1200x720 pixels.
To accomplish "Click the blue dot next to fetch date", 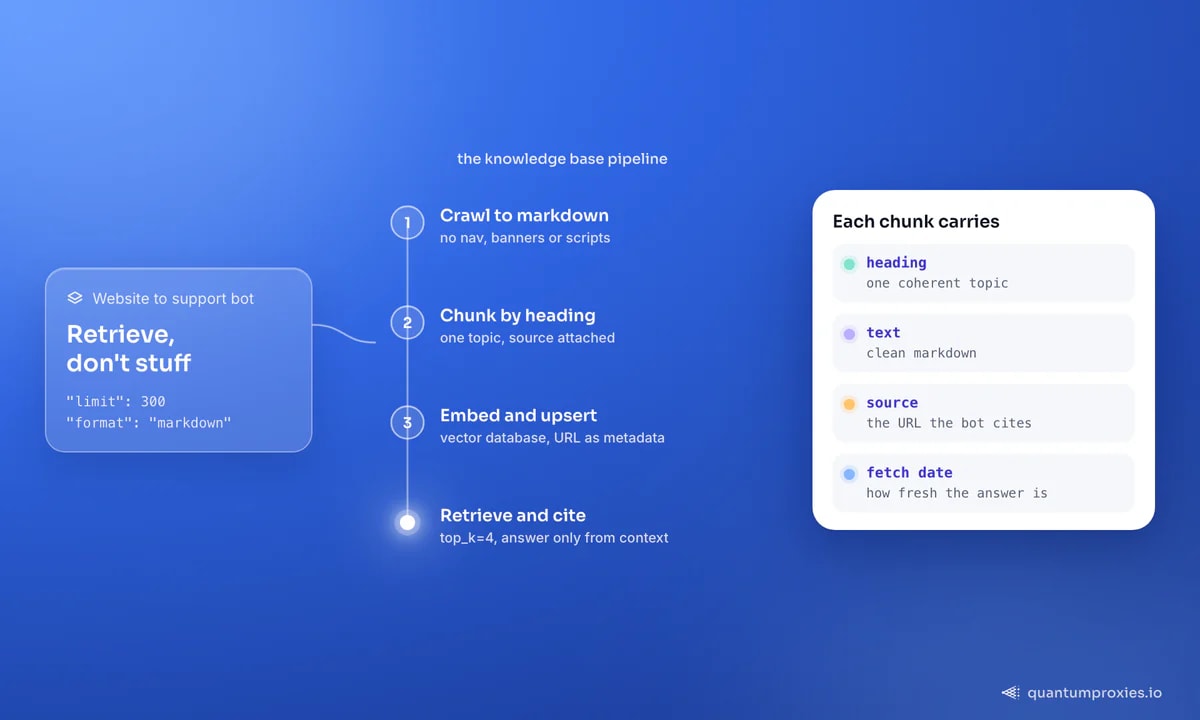I will coord(849,474).
